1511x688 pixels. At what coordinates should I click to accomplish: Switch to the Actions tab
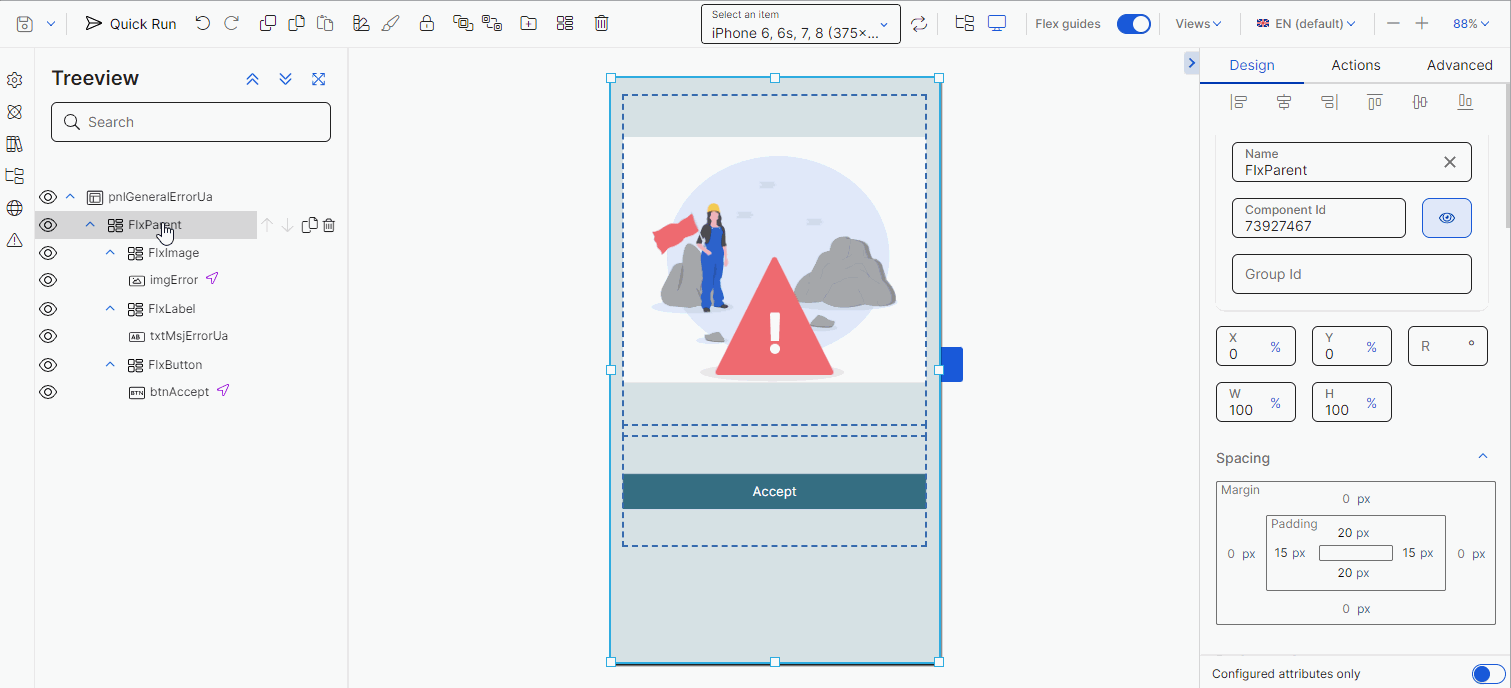(1355, 64)
